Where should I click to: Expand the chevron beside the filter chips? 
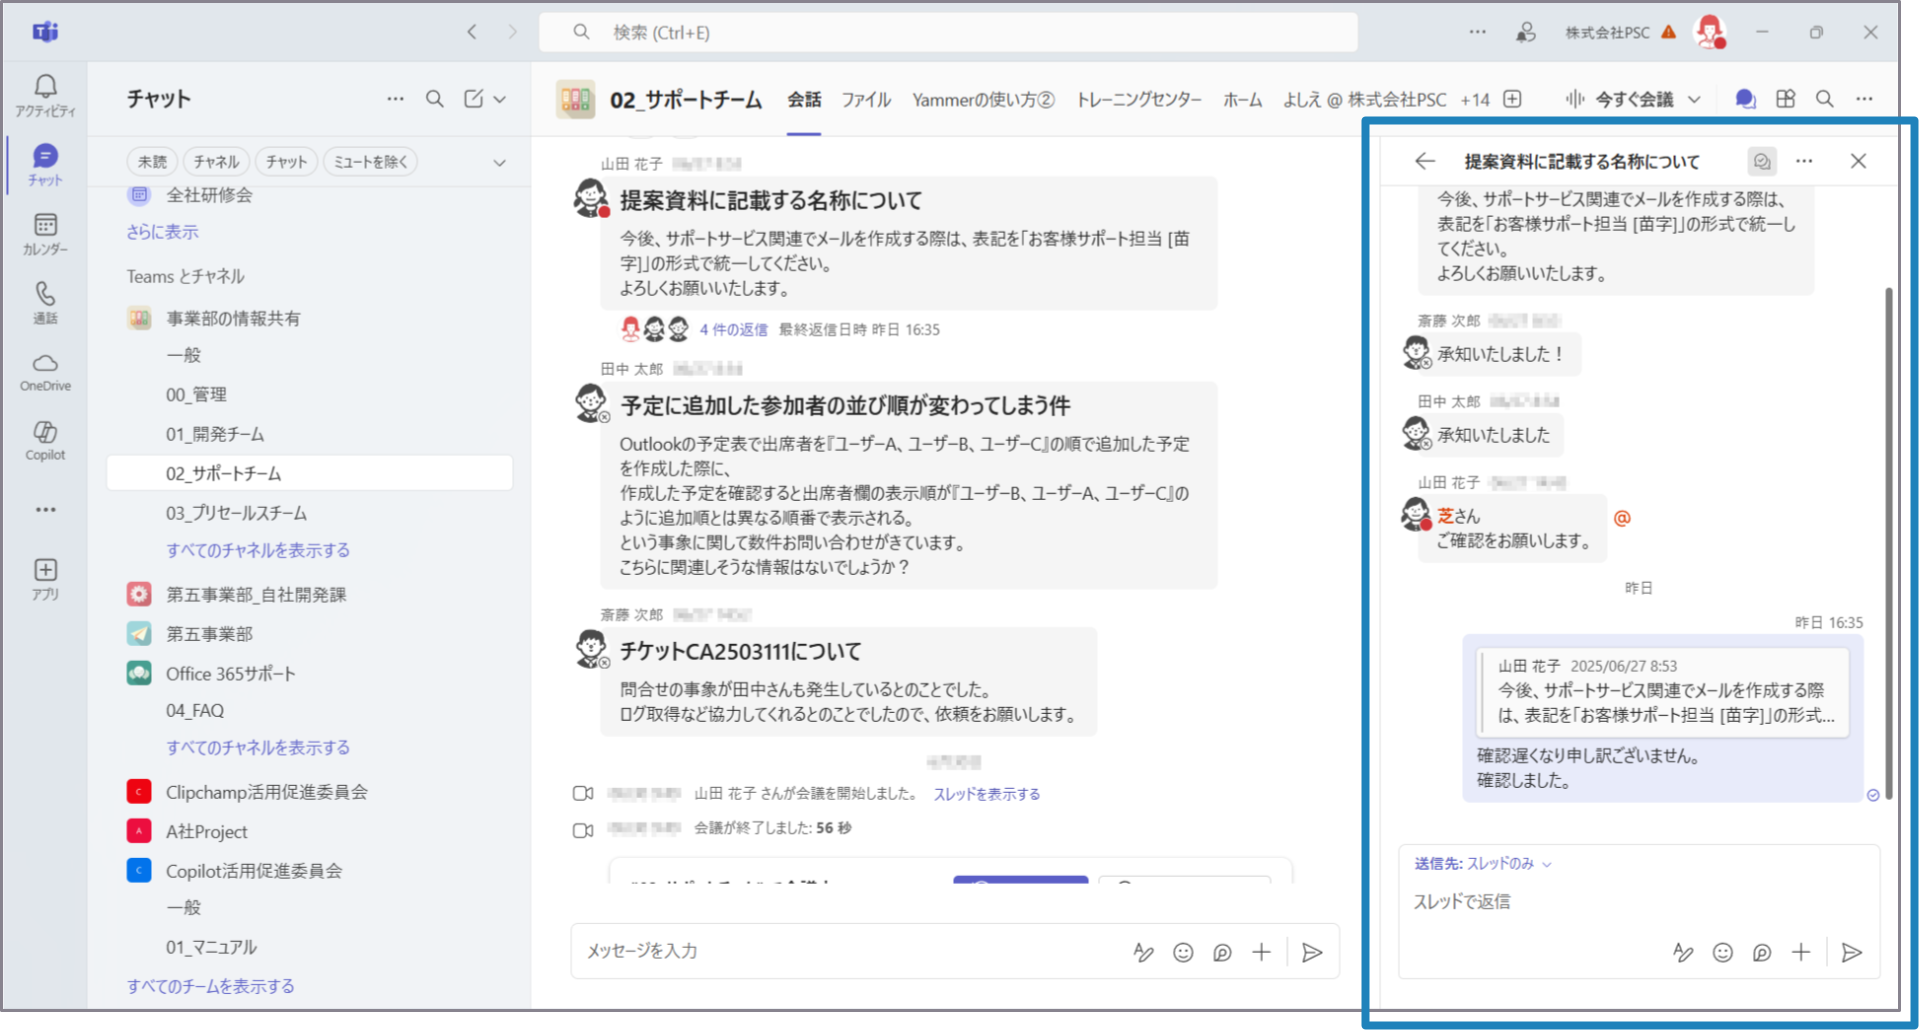point(499,163)
